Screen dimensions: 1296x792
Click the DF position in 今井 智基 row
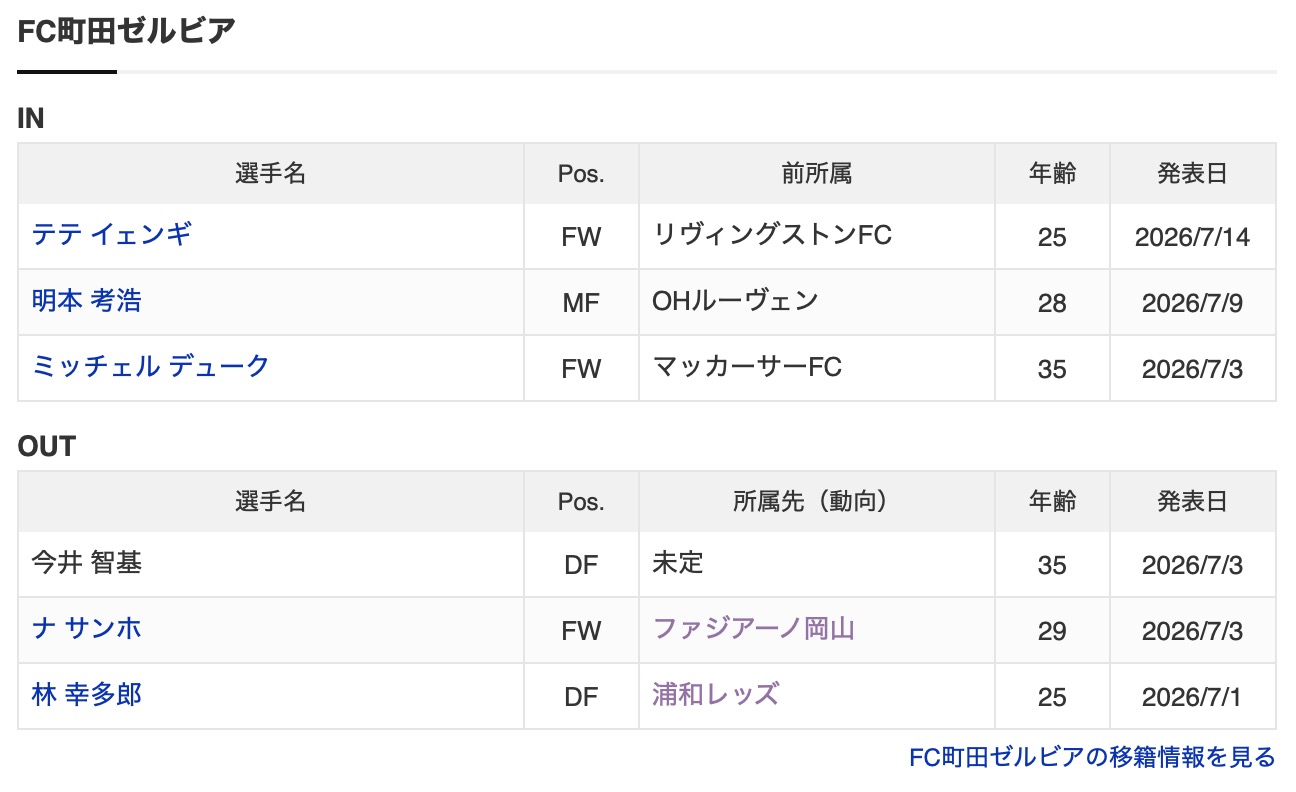pos(581,566)
